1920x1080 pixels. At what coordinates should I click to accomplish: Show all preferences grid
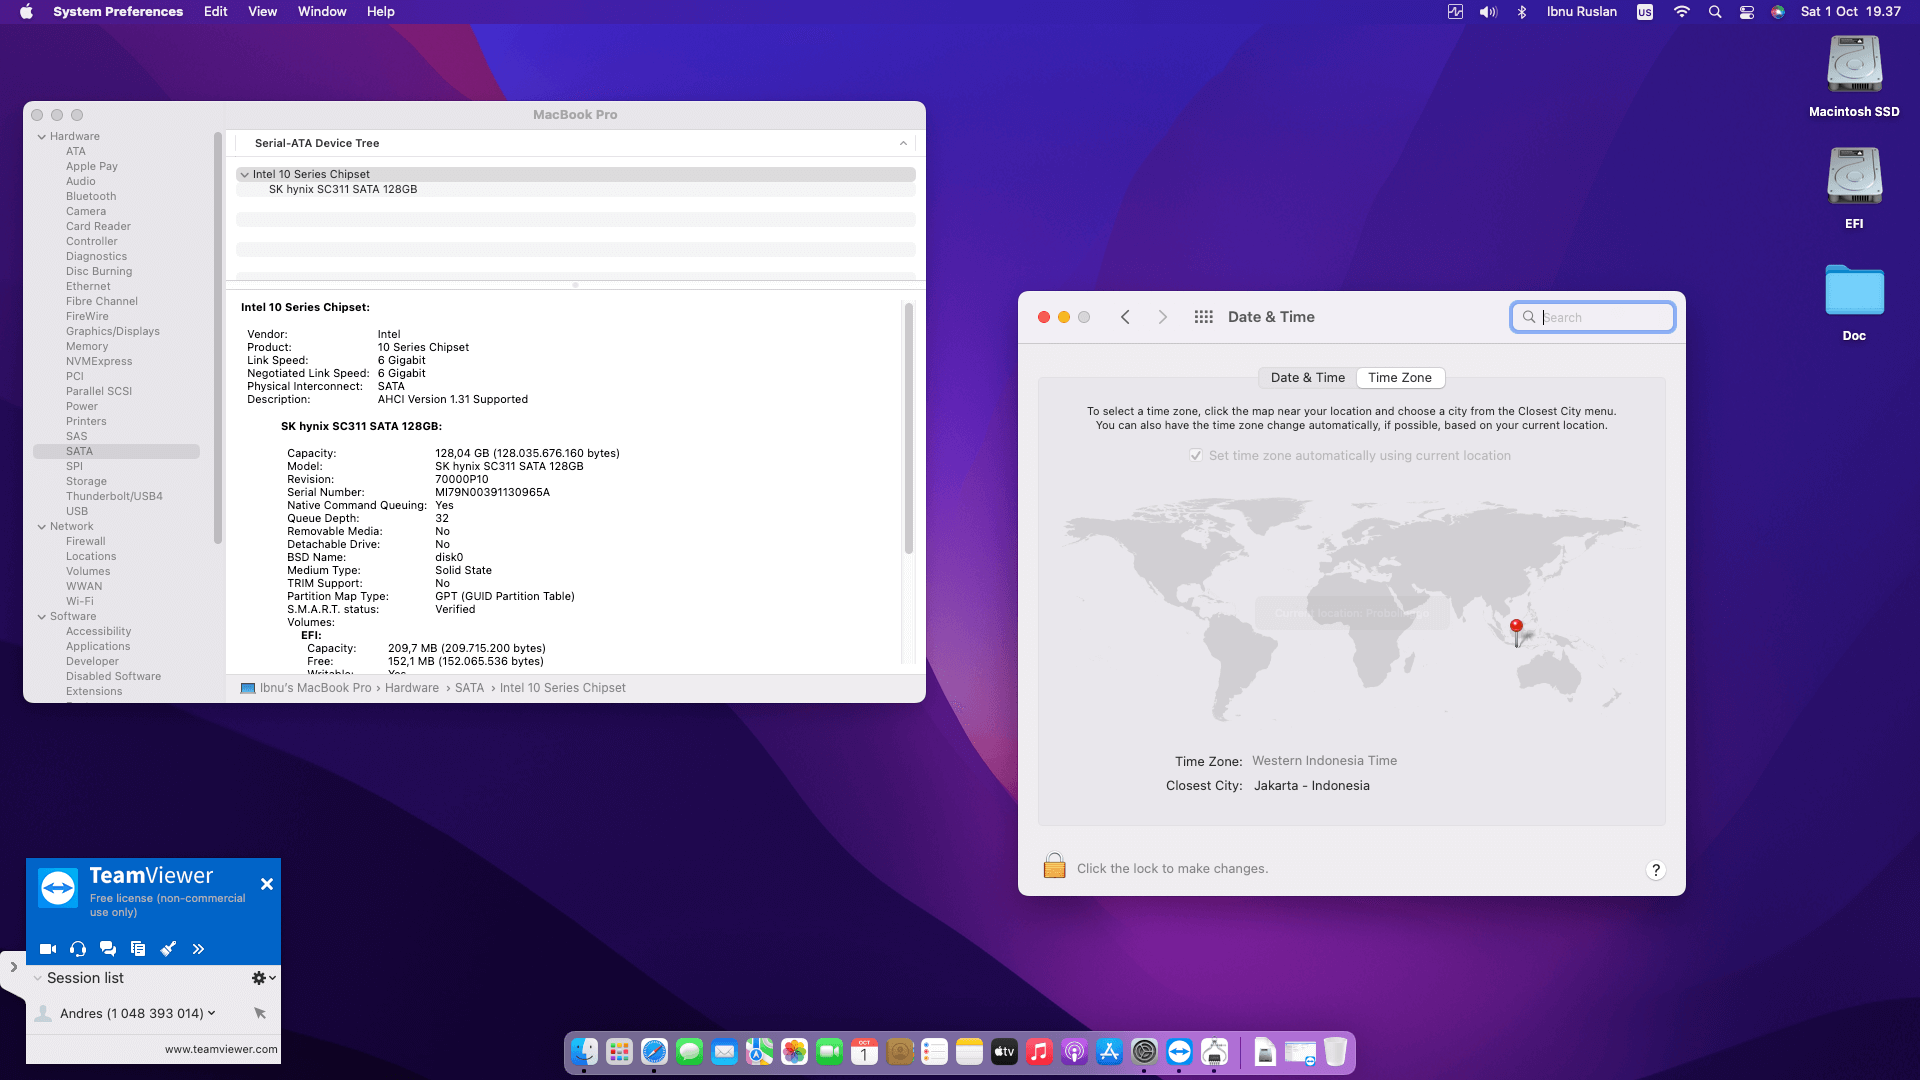(x=1203, y=317)
